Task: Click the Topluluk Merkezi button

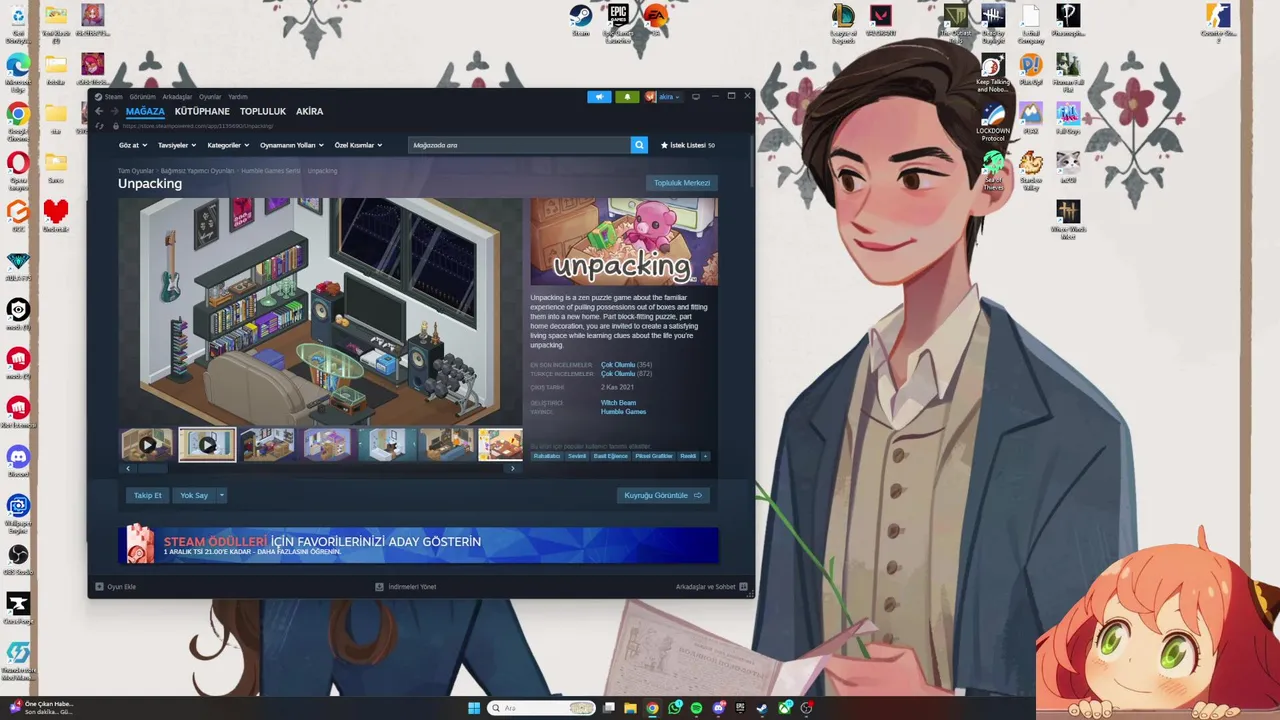Action: tap(682, 183)
